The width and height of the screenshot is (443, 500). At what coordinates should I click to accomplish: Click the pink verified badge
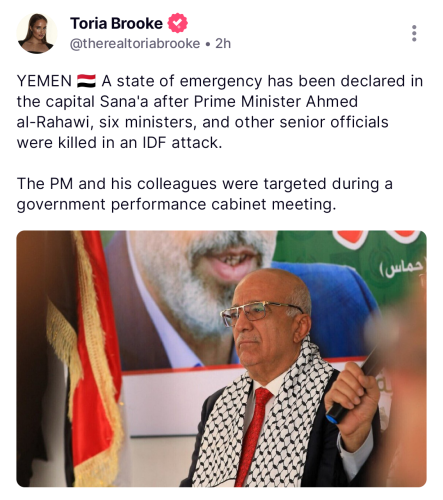pos(177,23)
